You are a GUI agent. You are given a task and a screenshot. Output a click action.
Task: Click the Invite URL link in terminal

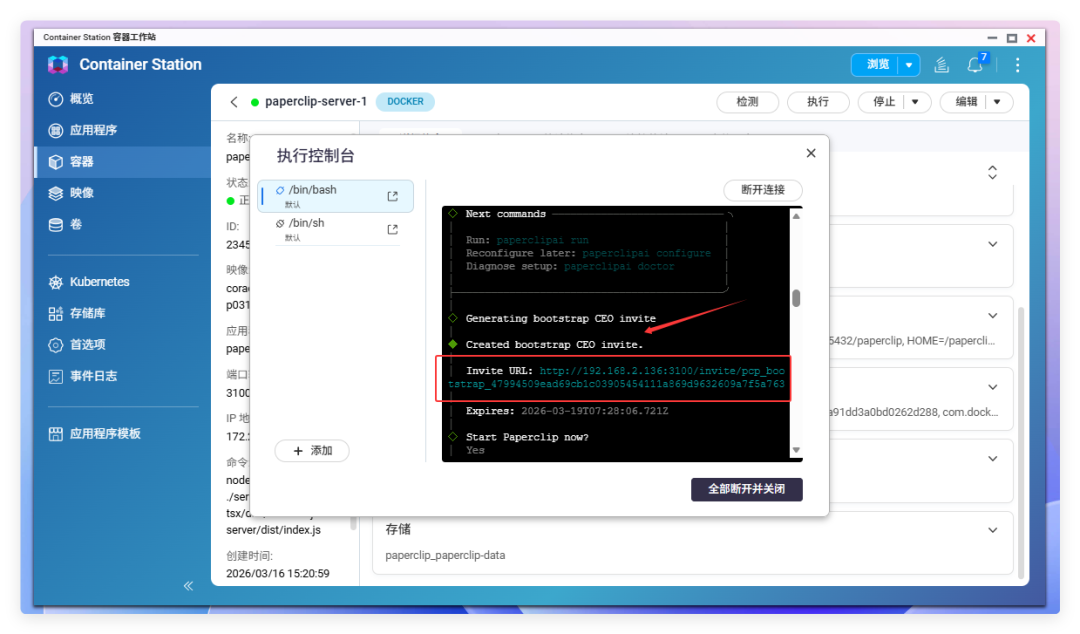click(x=616, y=378)
